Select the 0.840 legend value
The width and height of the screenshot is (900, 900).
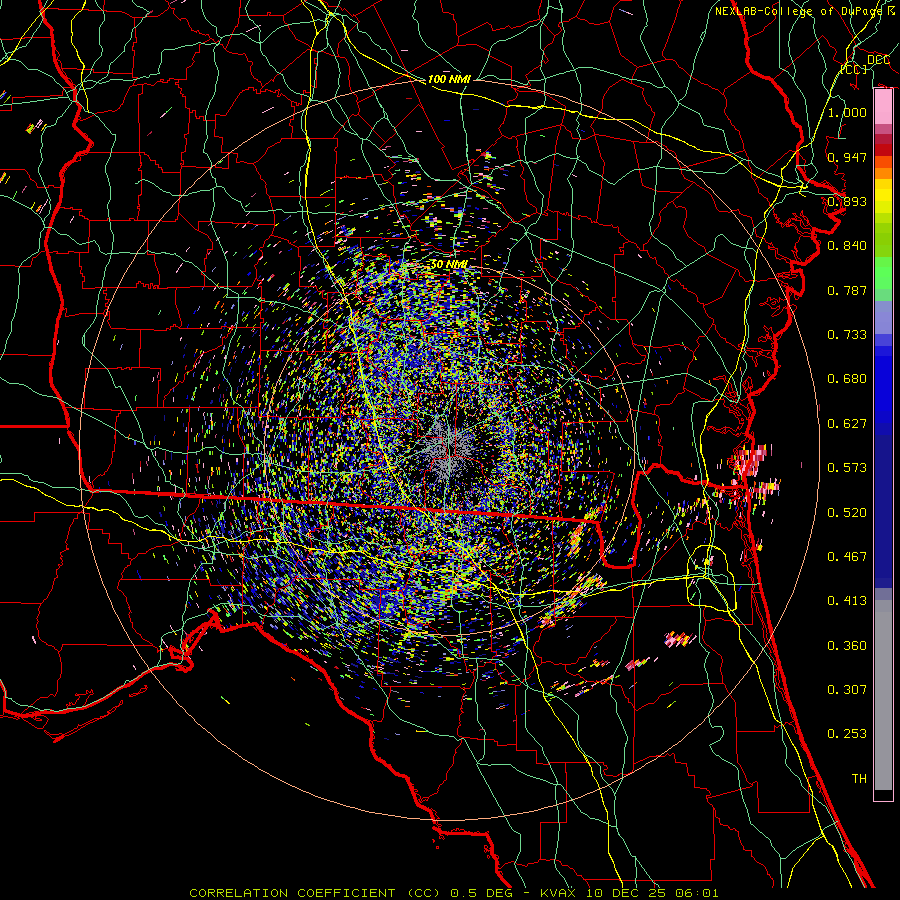[x=847, y=246]
